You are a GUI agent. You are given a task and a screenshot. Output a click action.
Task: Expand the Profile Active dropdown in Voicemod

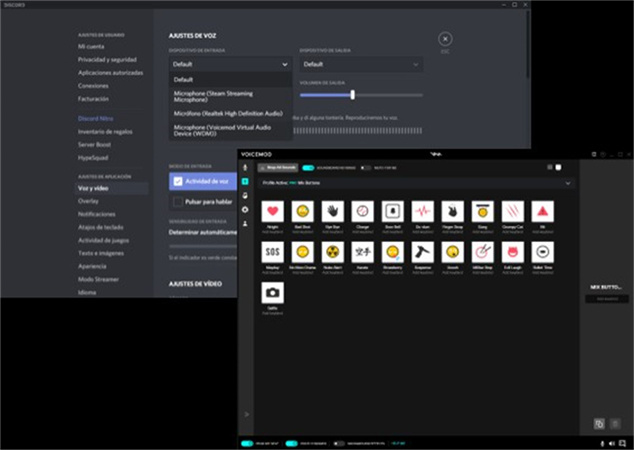click(x=416, y=183)
